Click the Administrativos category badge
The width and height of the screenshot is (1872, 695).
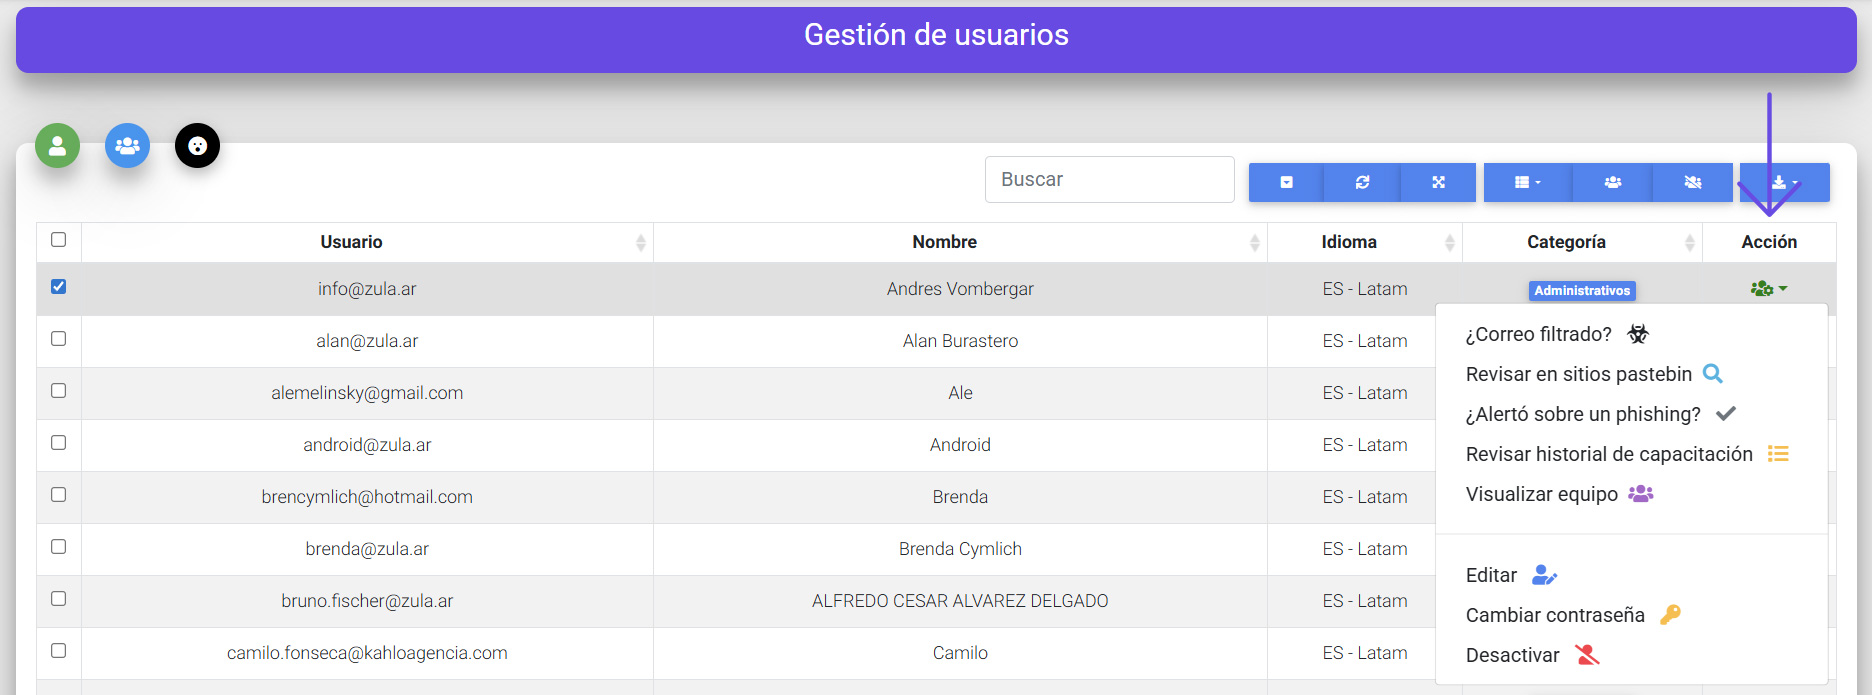(1581, 291)
